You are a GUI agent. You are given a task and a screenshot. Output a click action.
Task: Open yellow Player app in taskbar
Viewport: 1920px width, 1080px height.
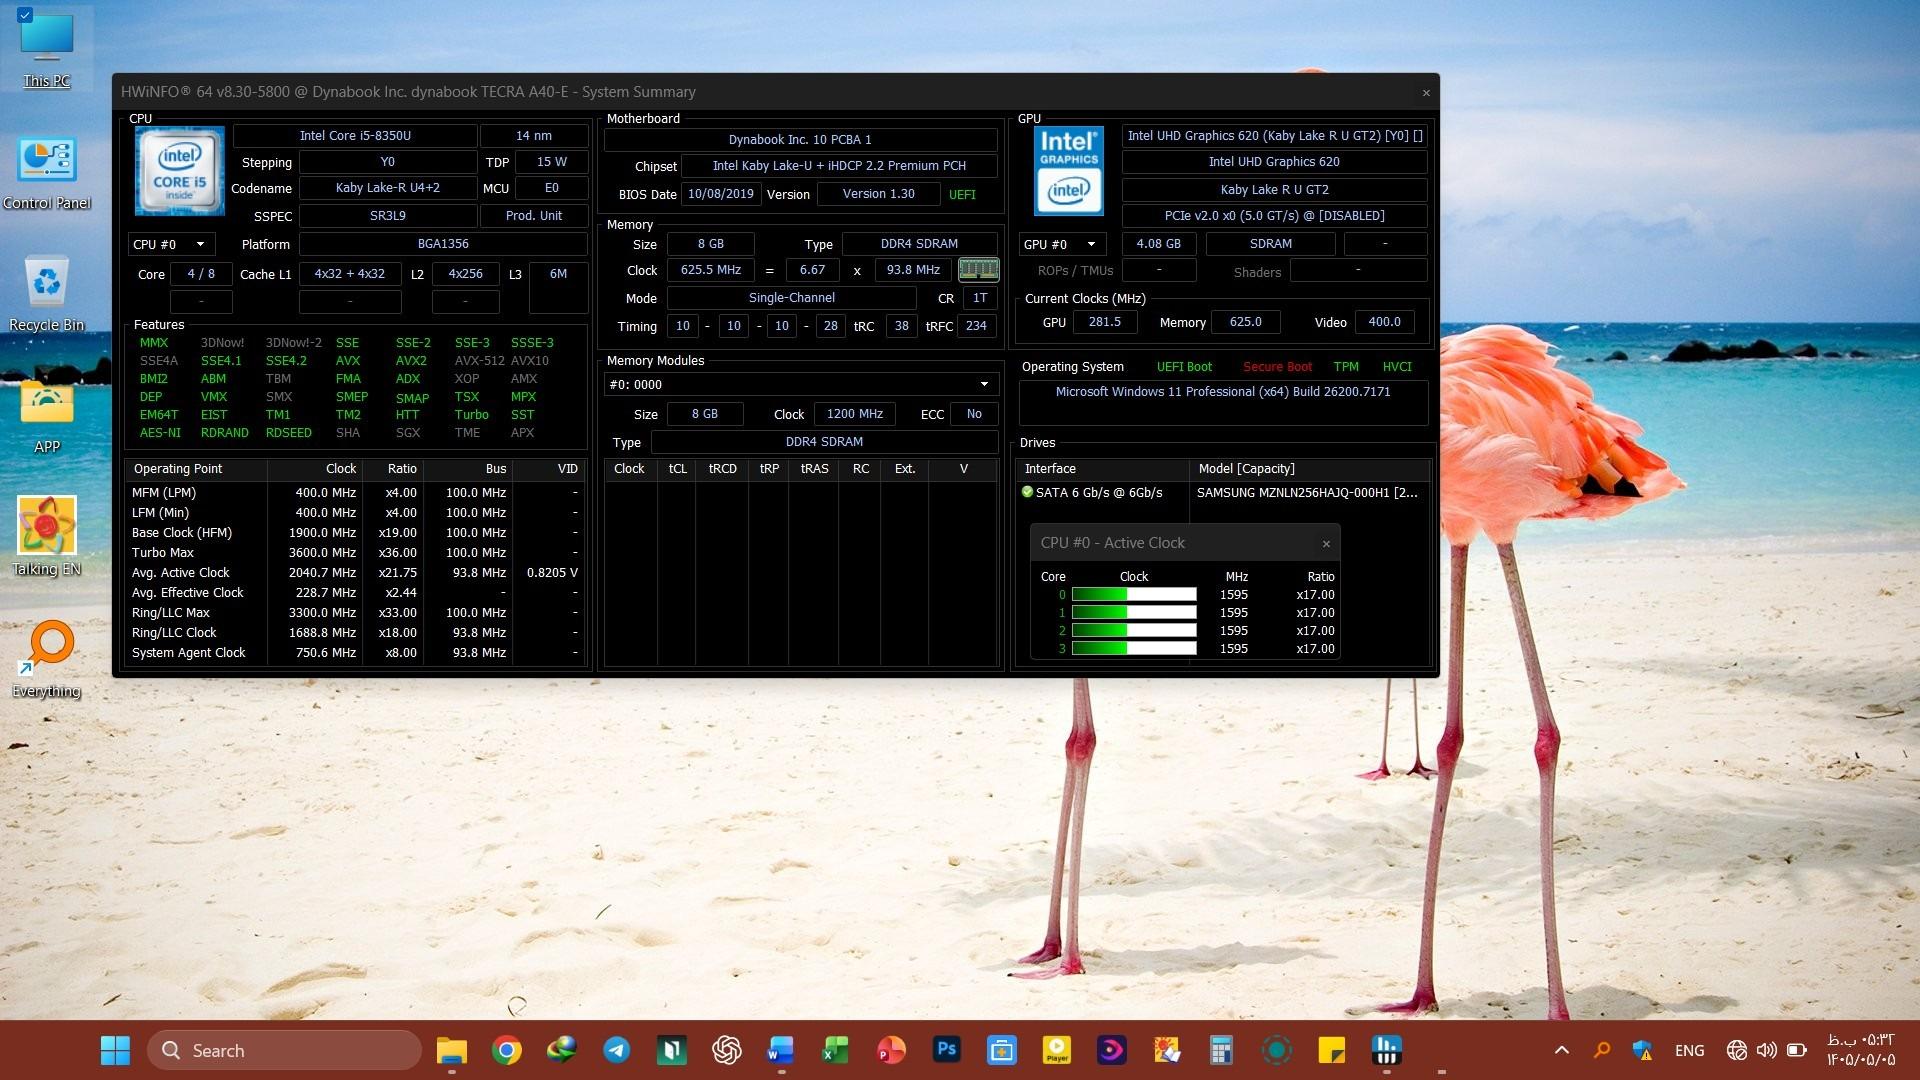click(x=1057, y=1050)
